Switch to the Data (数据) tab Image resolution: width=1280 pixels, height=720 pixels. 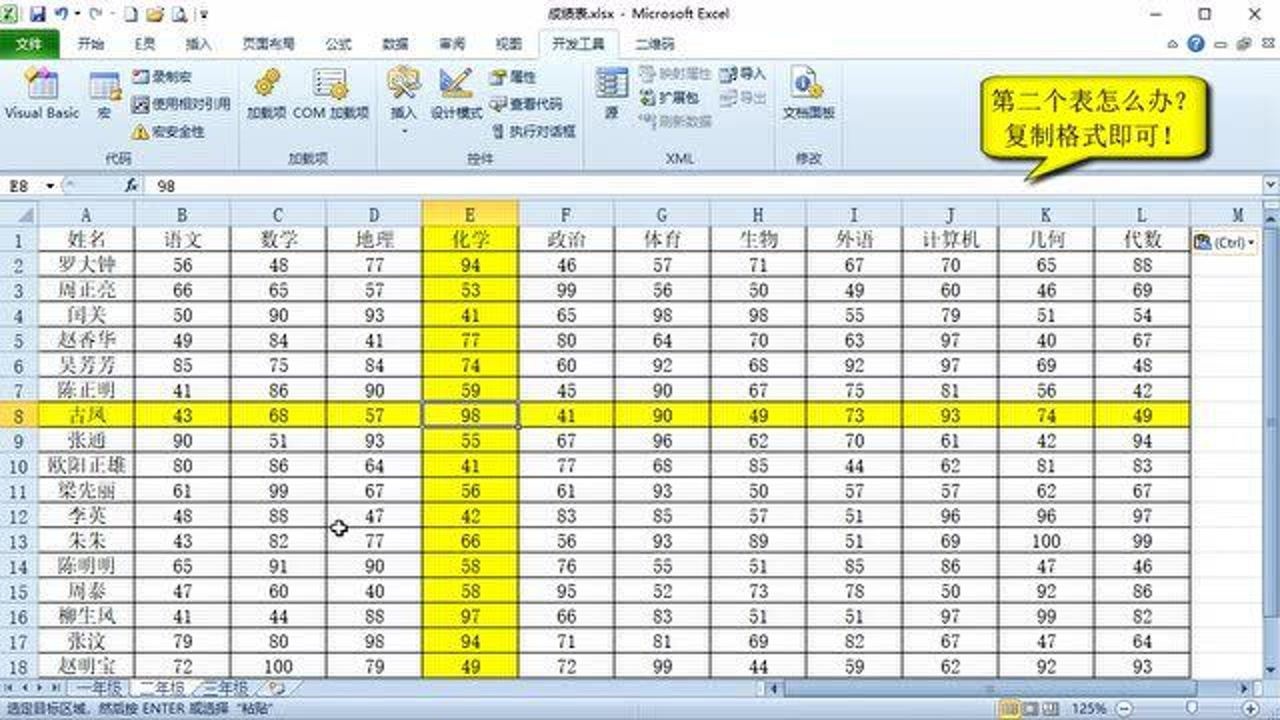(x=395, y=44)
